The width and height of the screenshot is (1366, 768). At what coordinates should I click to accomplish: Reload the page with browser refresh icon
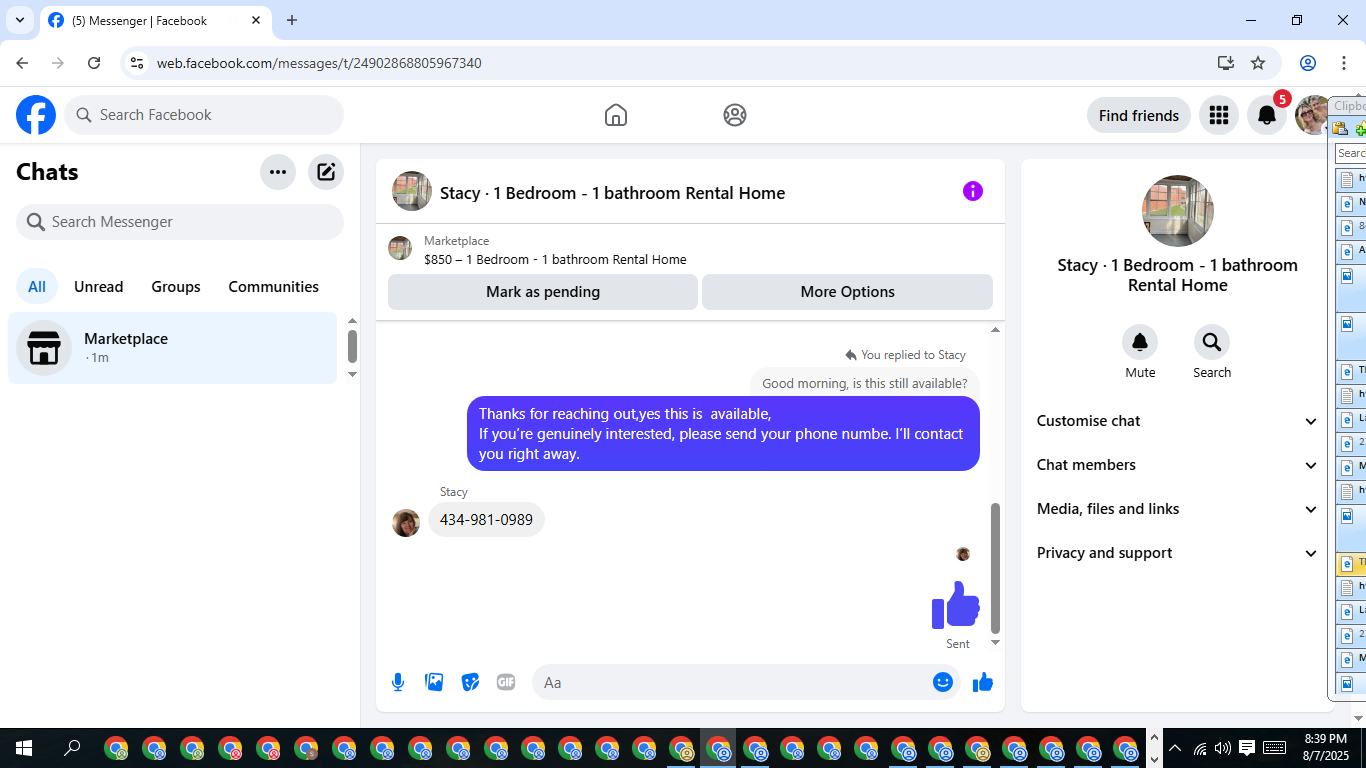click(x=94, y=63)
